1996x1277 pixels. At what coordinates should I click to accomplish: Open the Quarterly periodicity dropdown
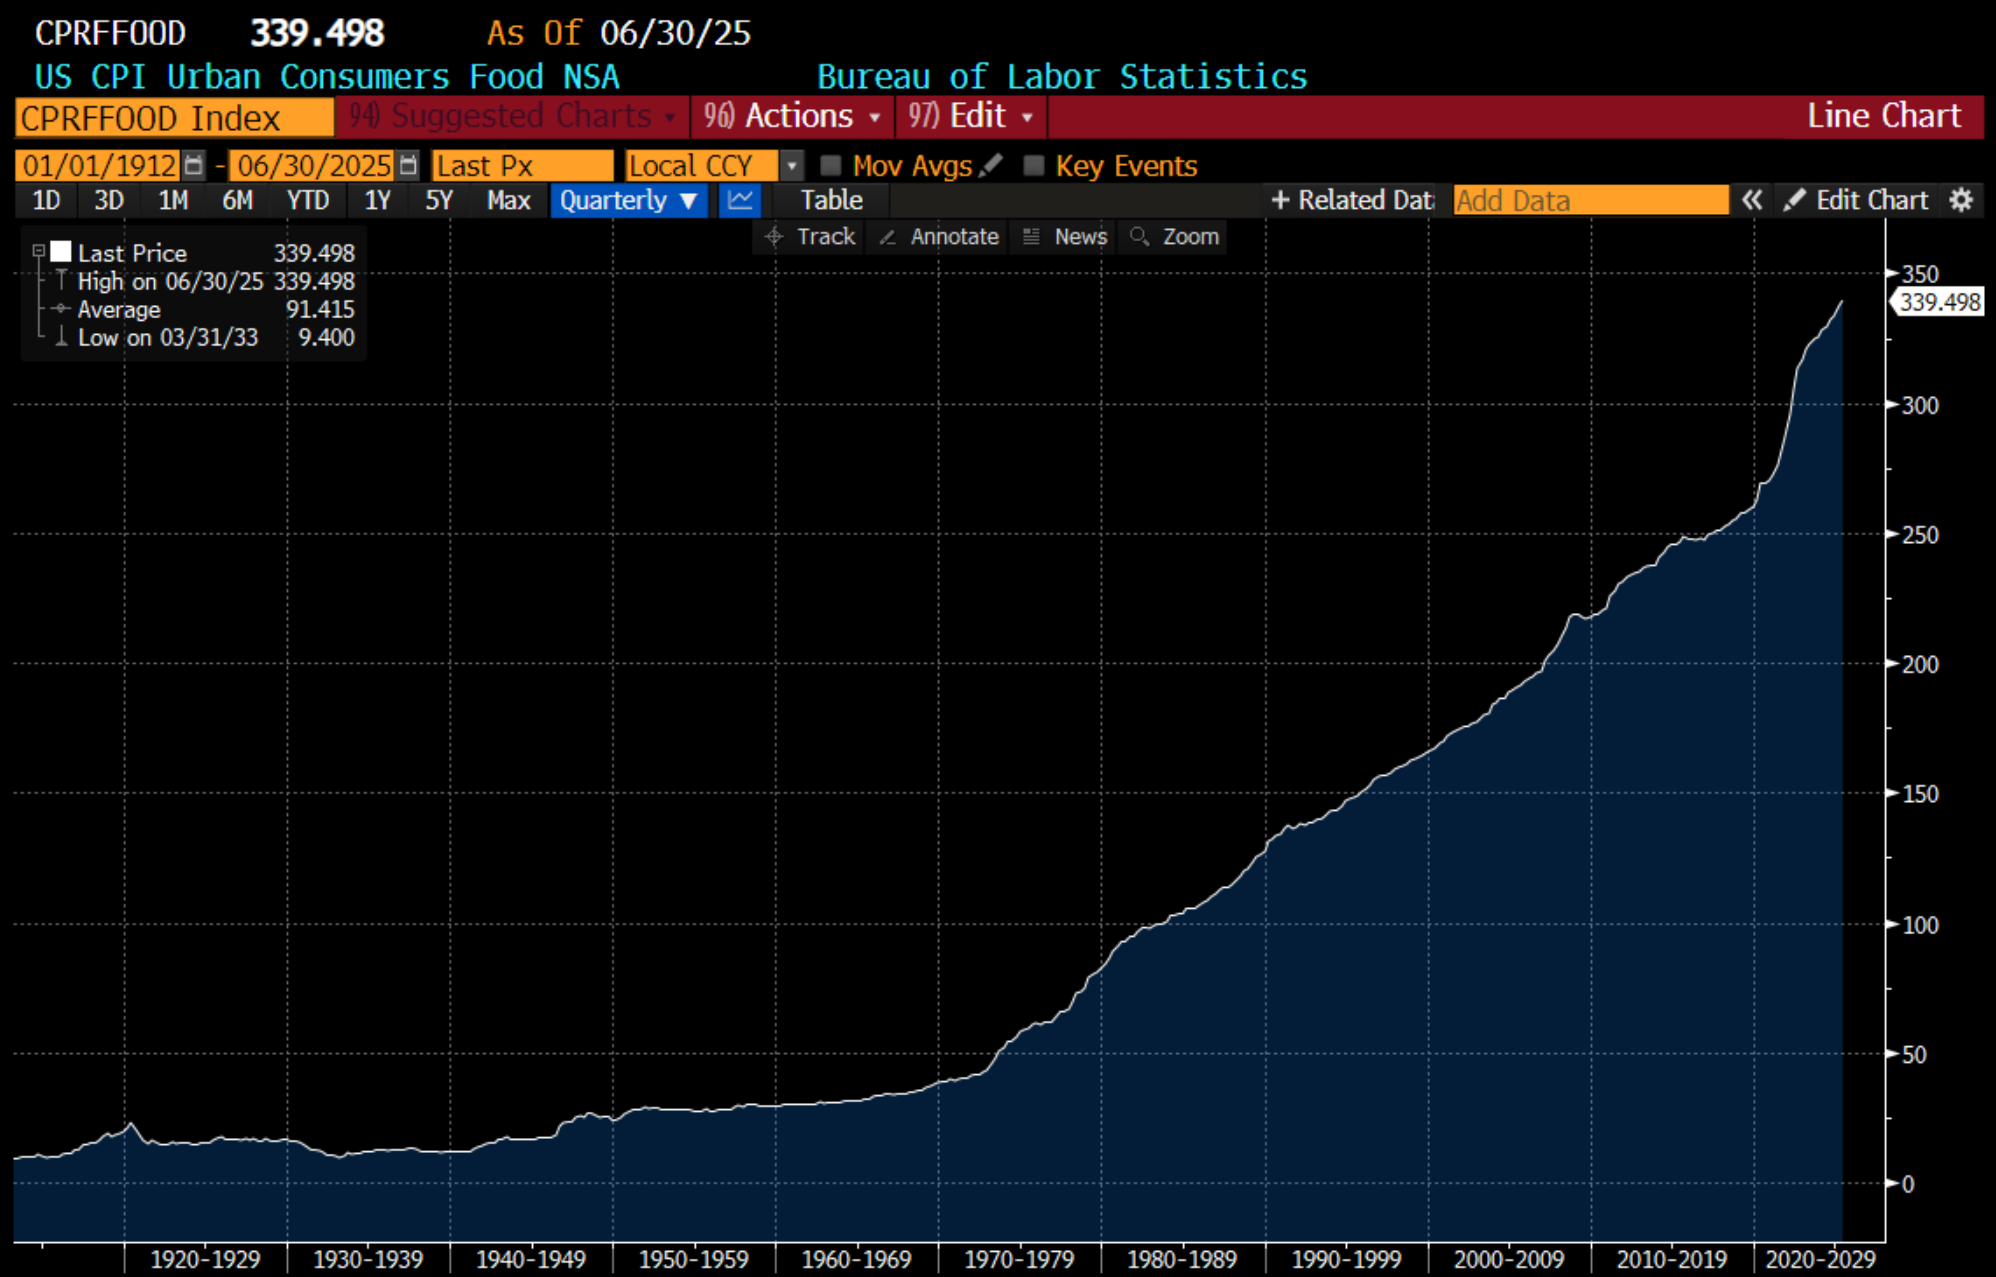tap(628, 200)
